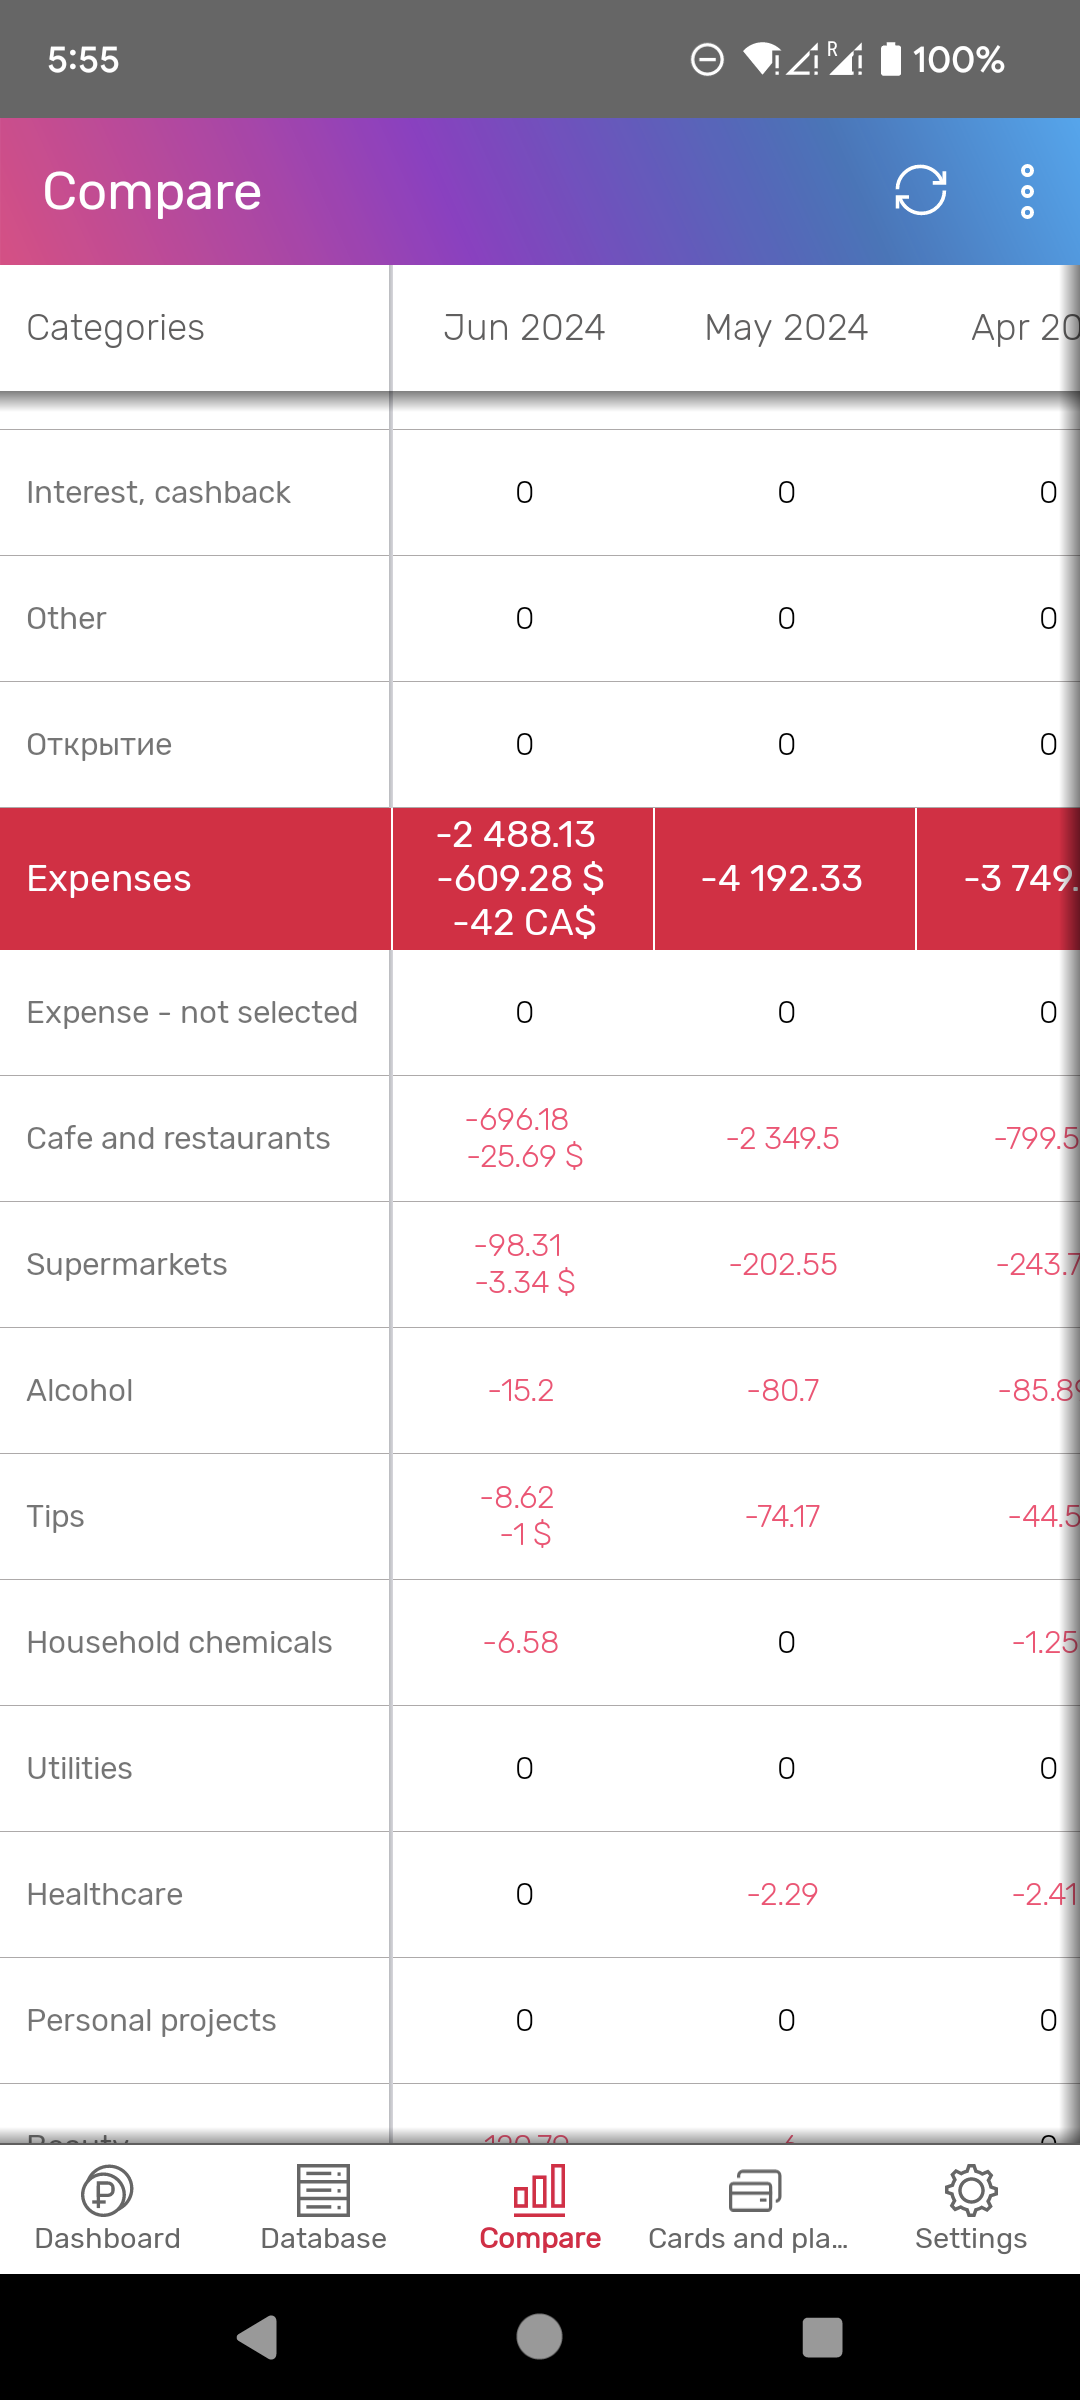Tap Jun 2024 Expenses total cell
Screen dimensions: 1080x2400
tap(523, 879)
